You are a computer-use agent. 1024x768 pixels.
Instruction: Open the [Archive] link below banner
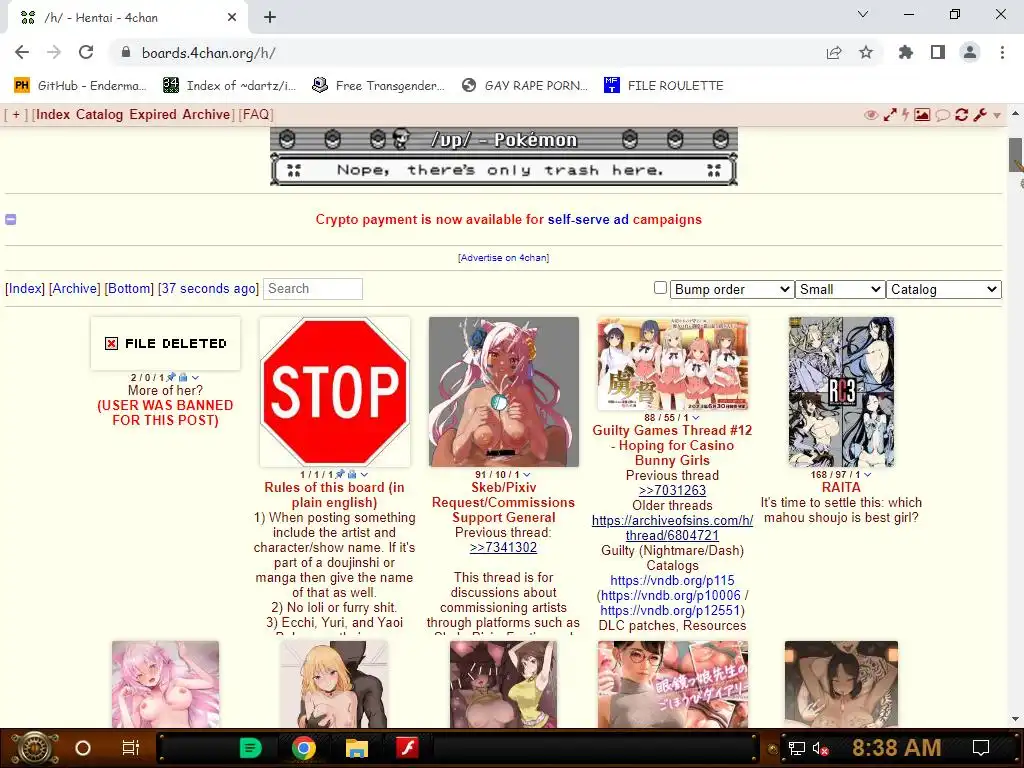74,289
